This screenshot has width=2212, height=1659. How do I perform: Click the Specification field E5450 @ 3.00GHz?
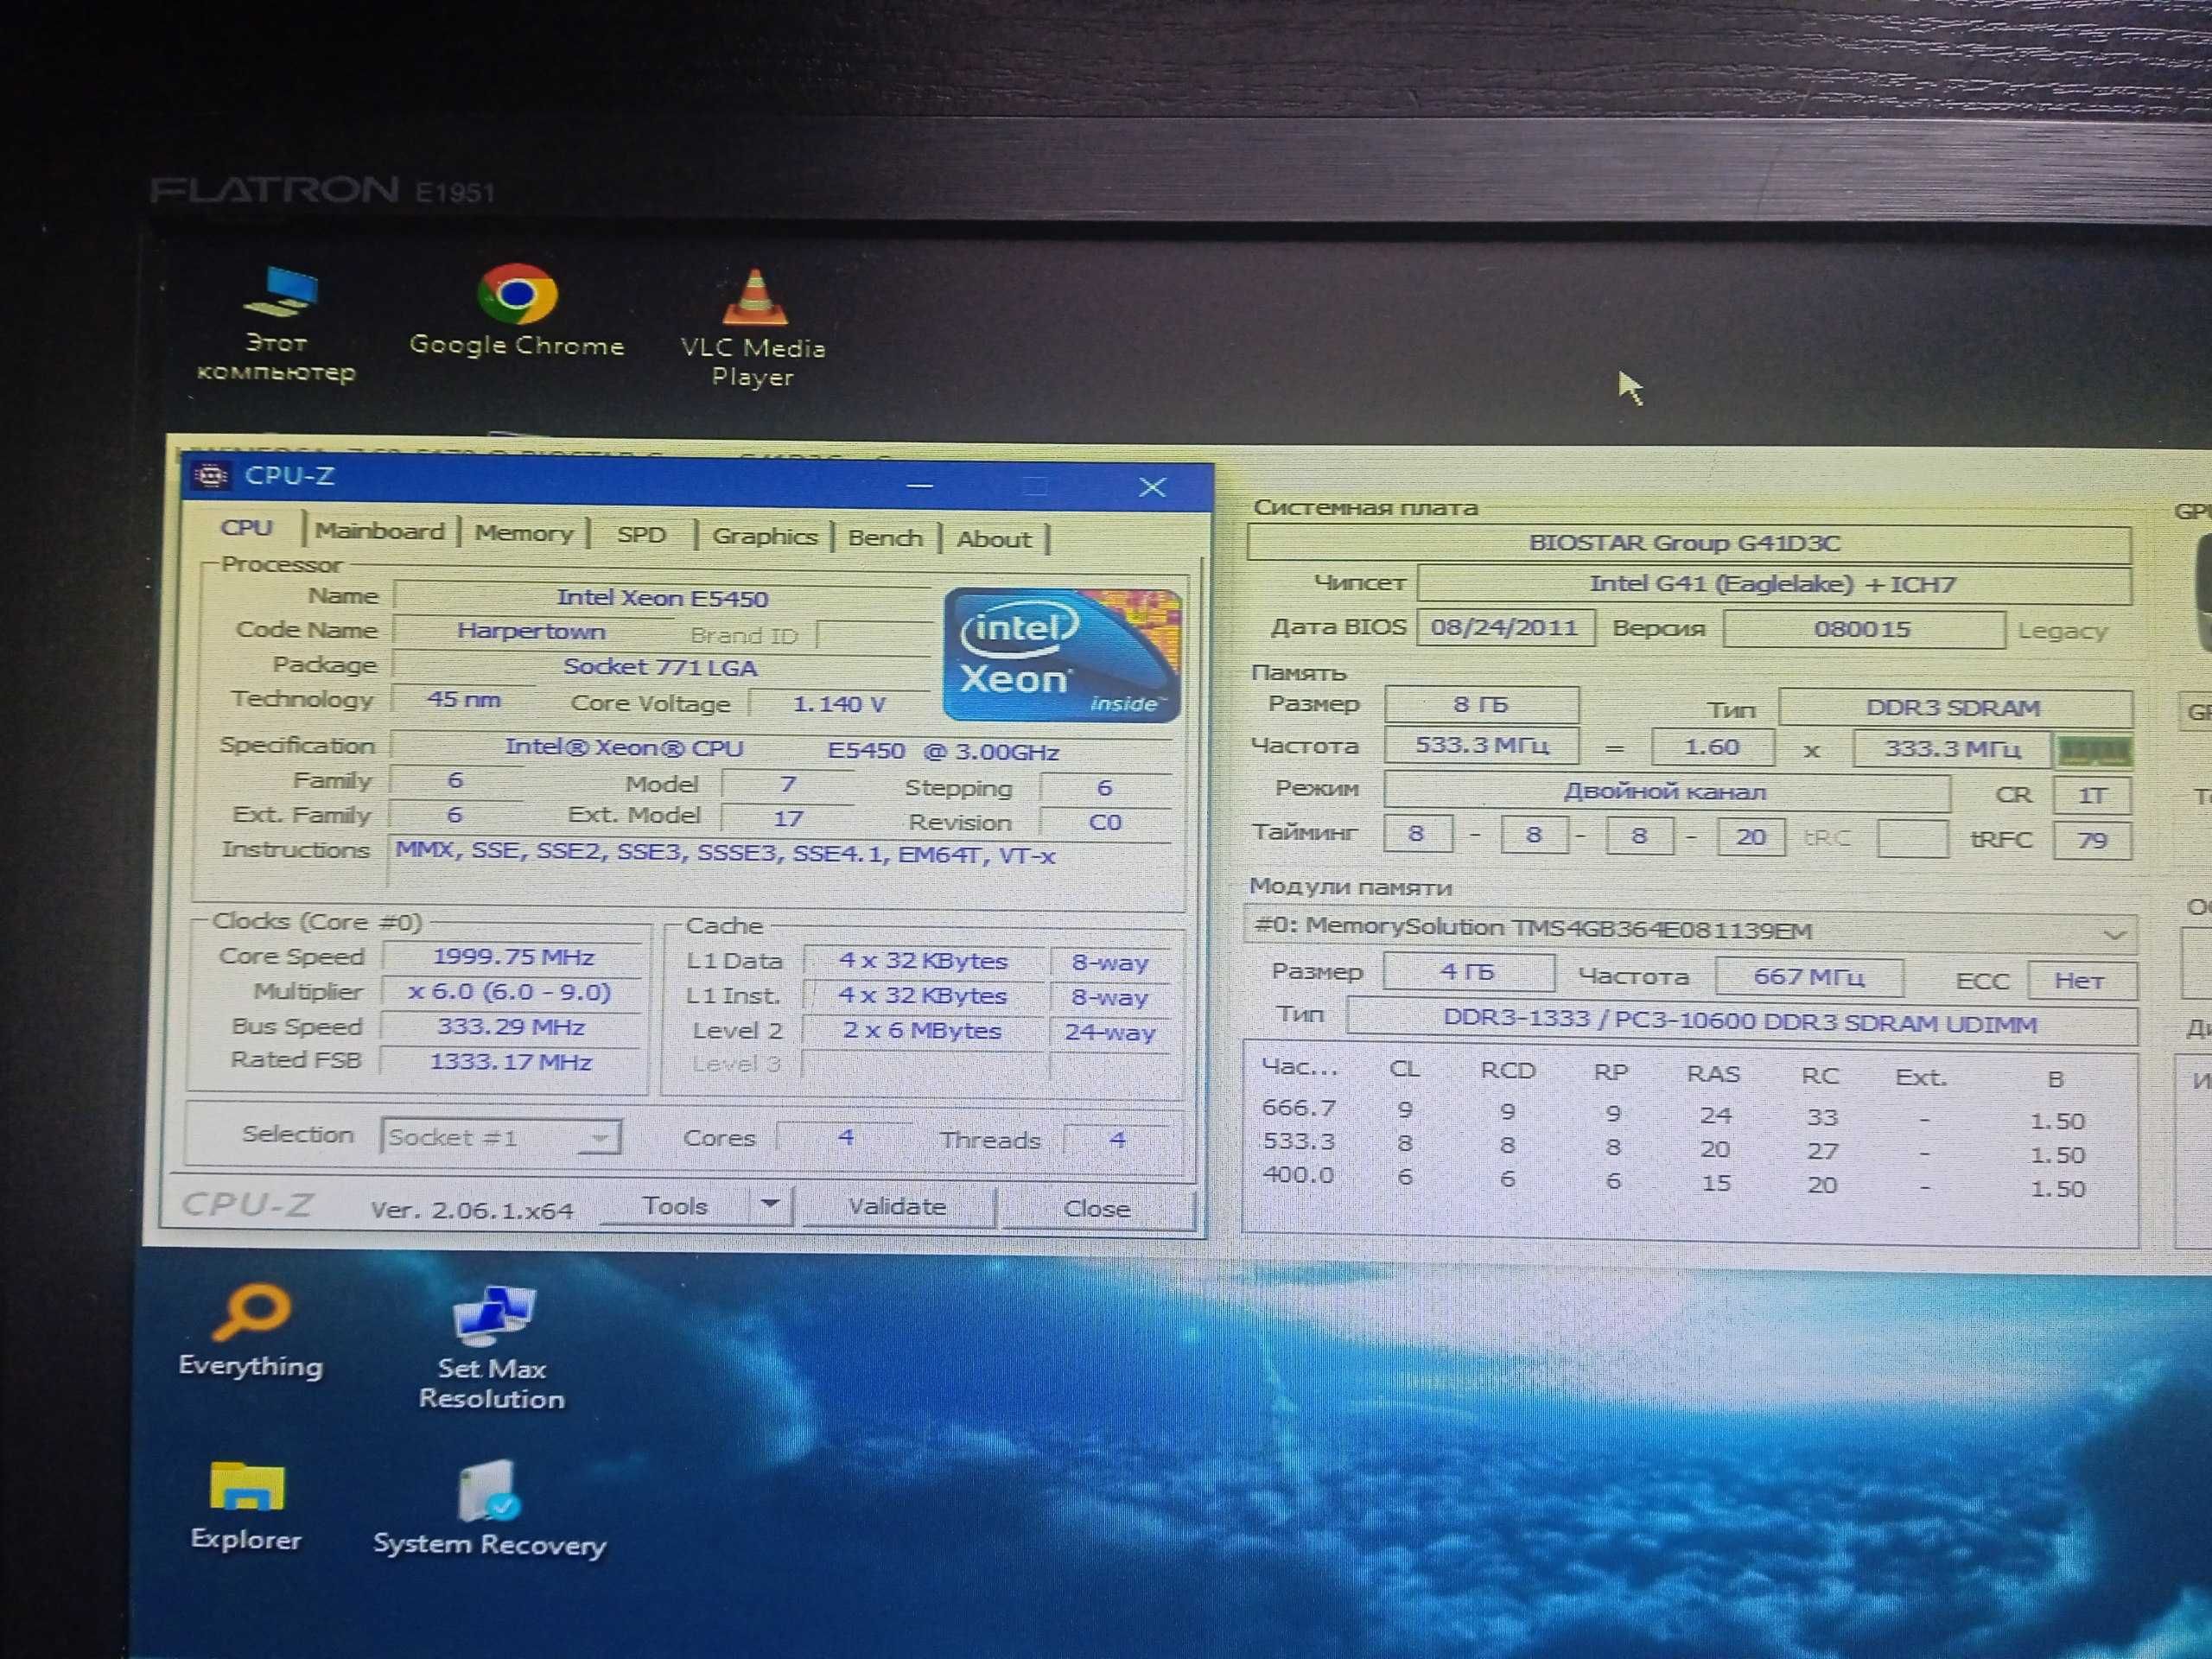click(x=781, y=749)
